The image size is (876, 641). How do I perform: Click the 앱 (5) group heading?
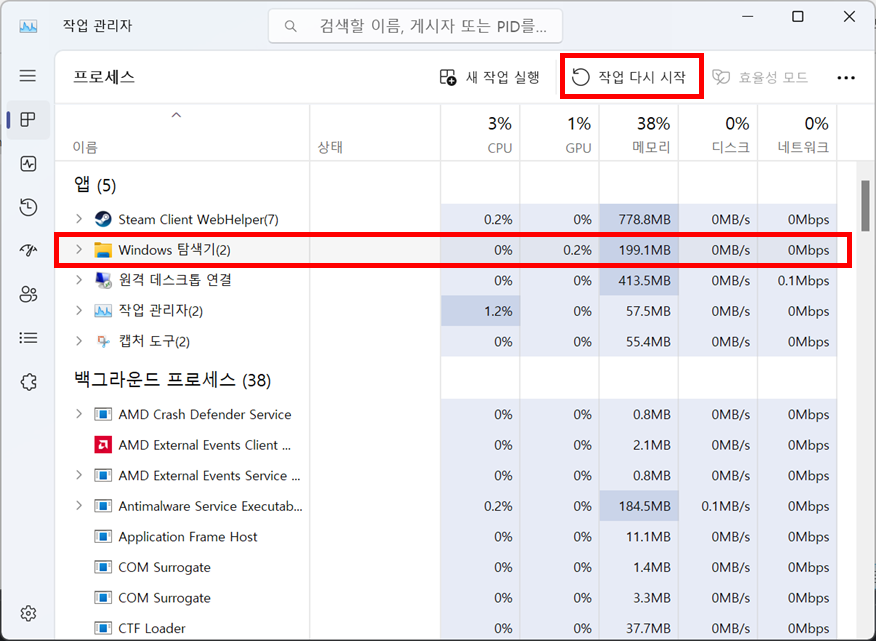(95, 185)
